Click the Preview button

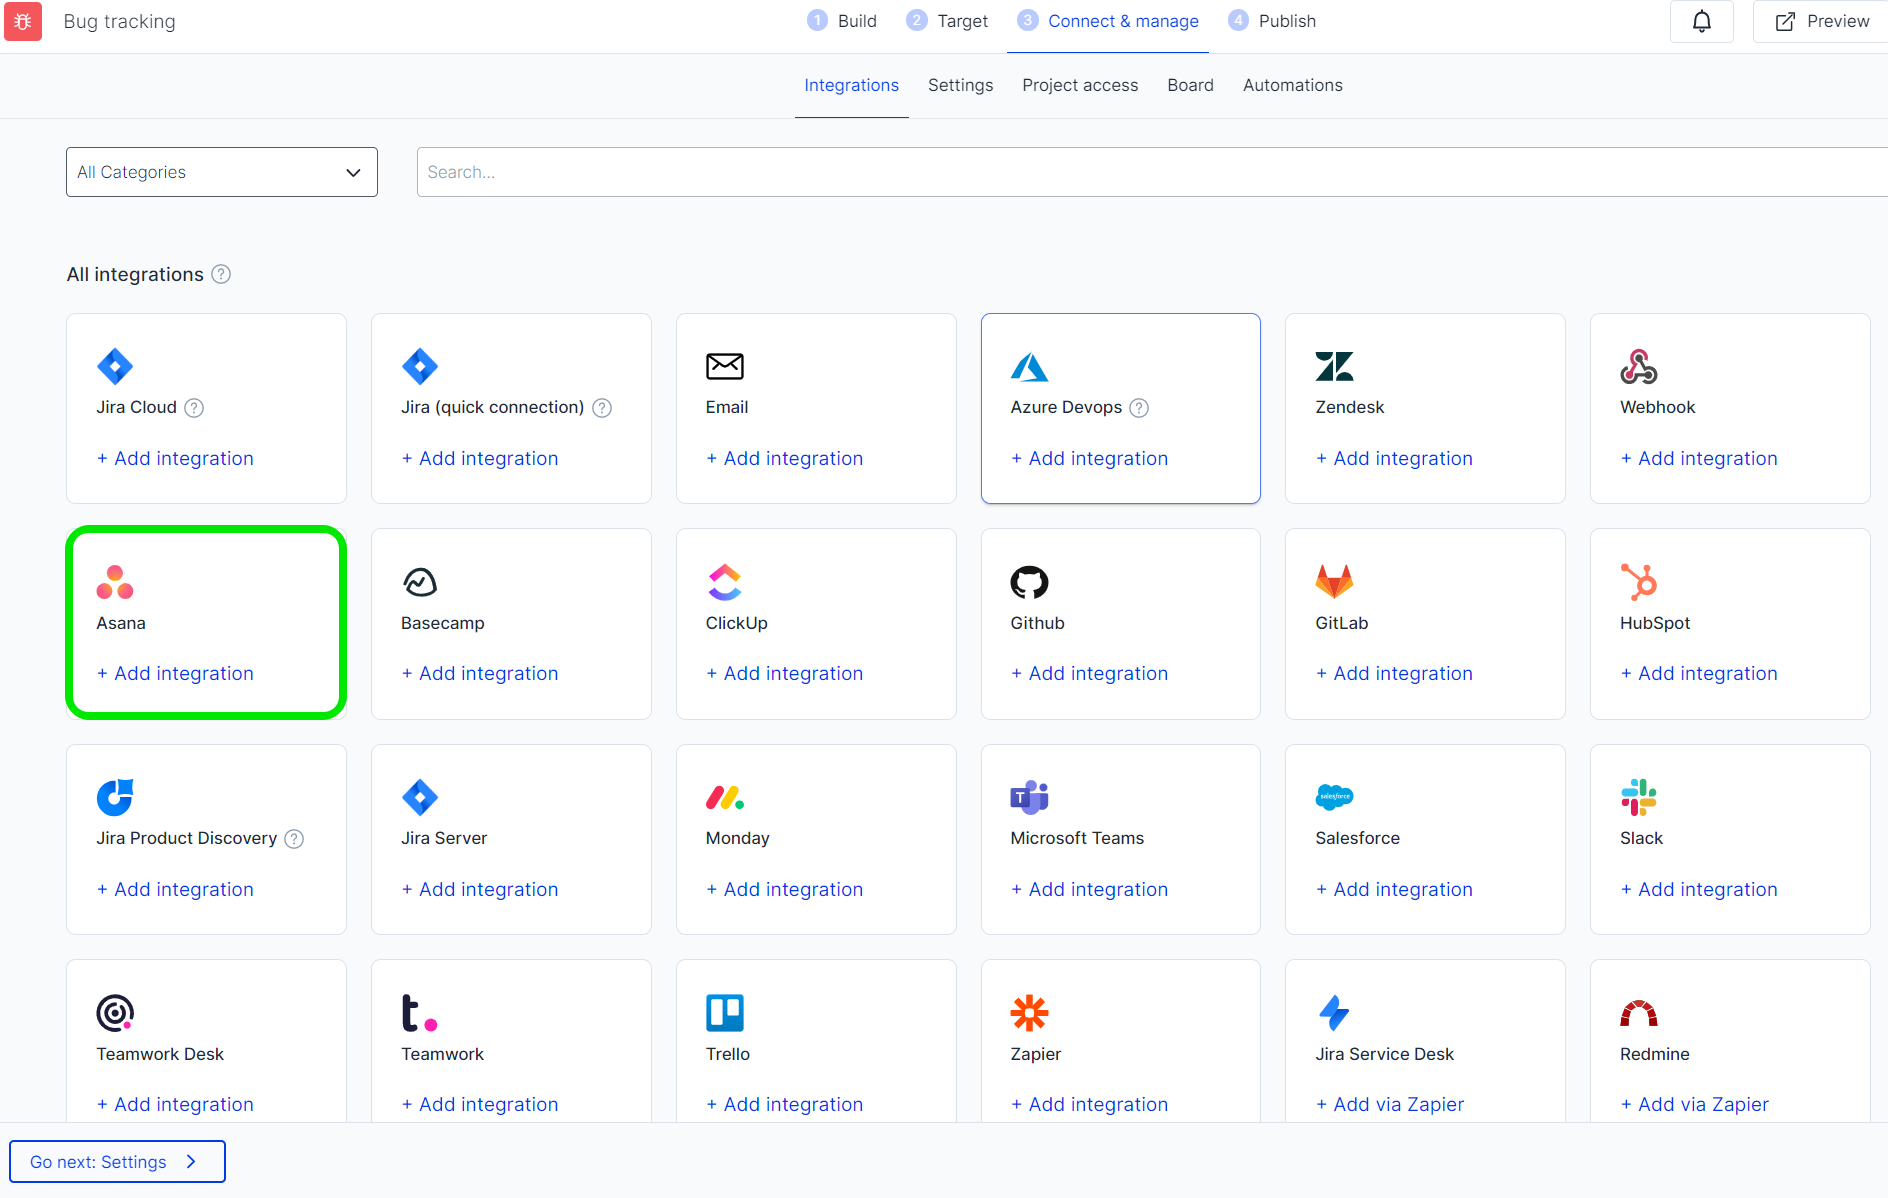pyautogui.click(x=1821, y=21)
